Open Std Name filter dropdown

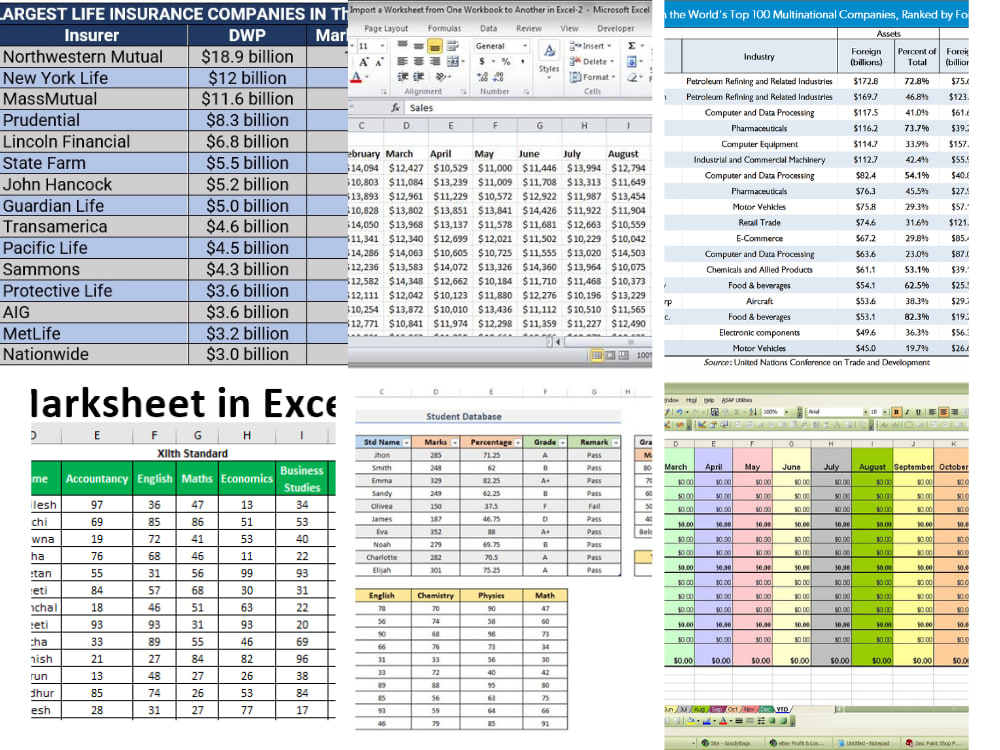click(x=406, y=442)
